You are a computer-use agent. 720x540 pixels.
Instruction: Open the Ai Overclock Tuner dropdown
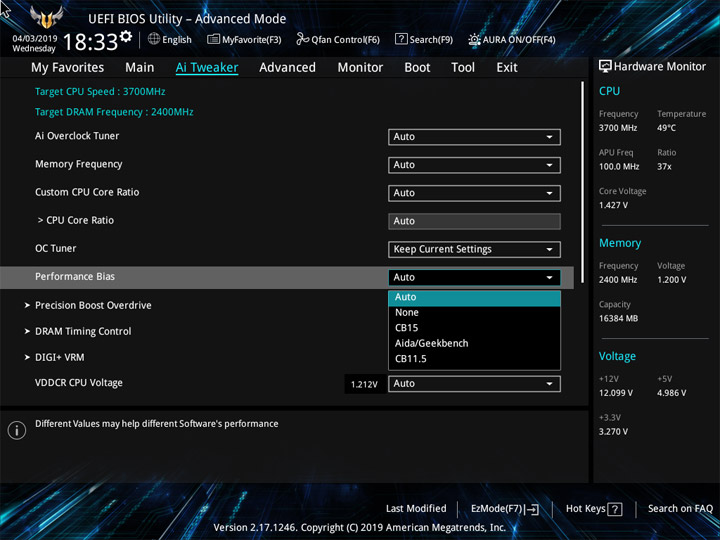pos(474,137)
